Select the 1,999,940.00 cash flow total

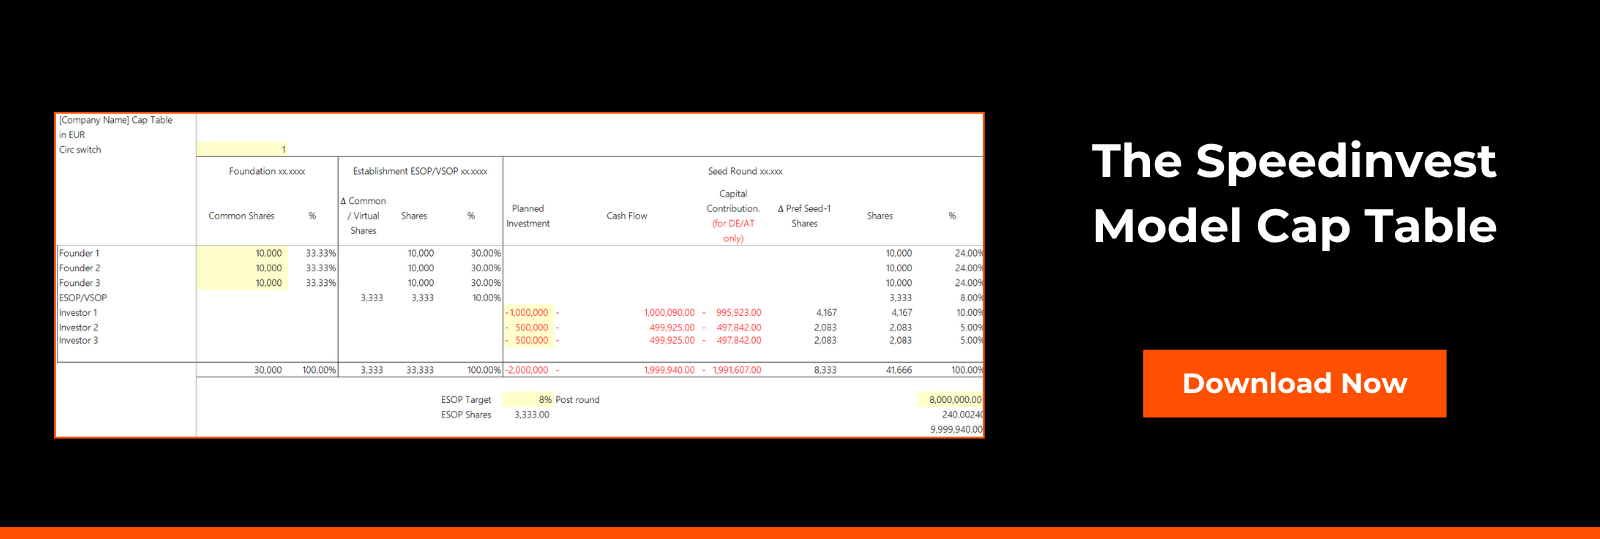pos(669,370)
